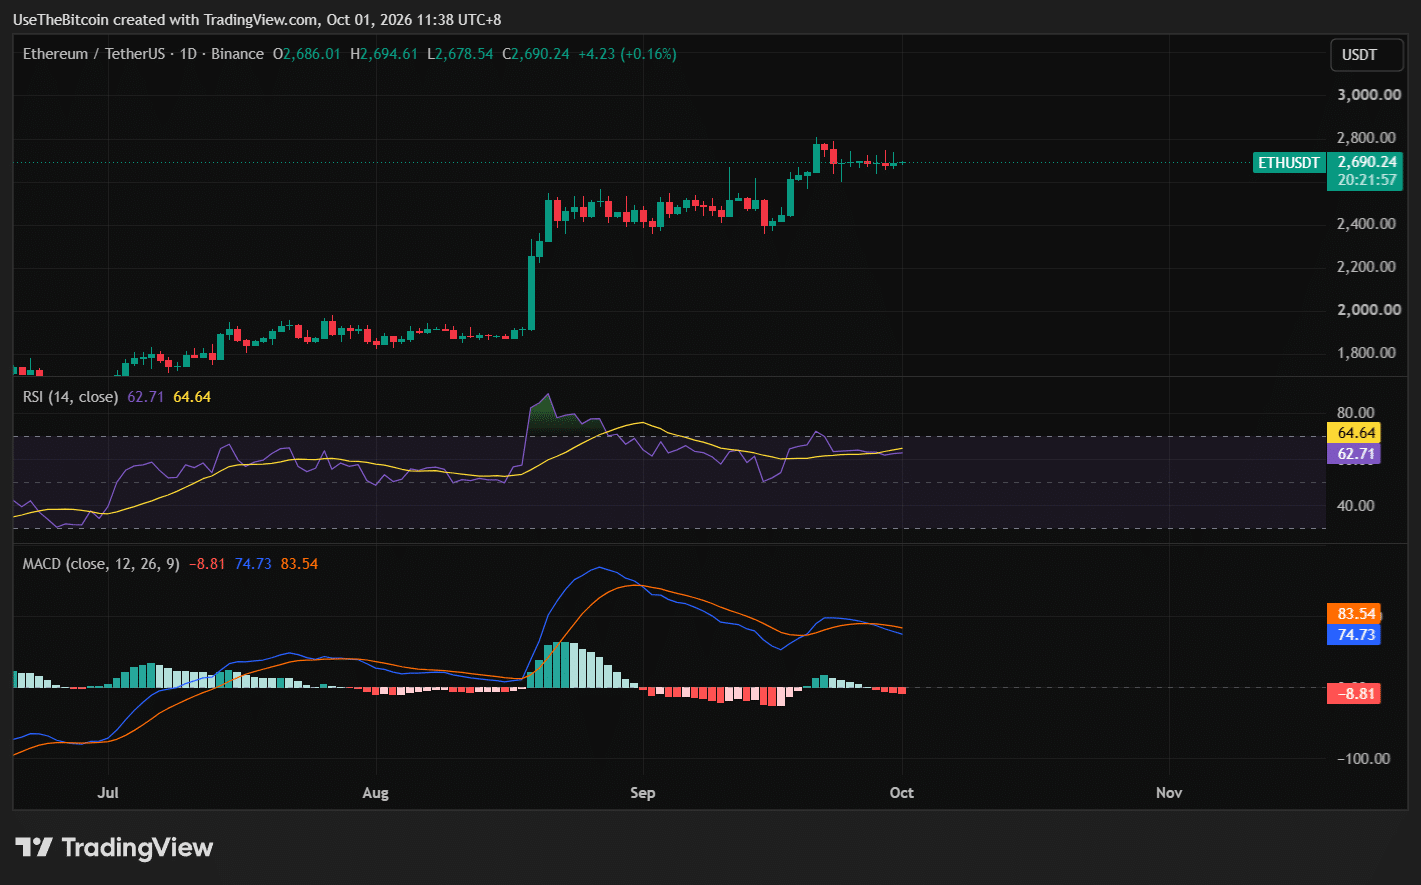1421x885 pixels.
Task: Click the Aug label on the time axis
Action: [x=375, y=793]
